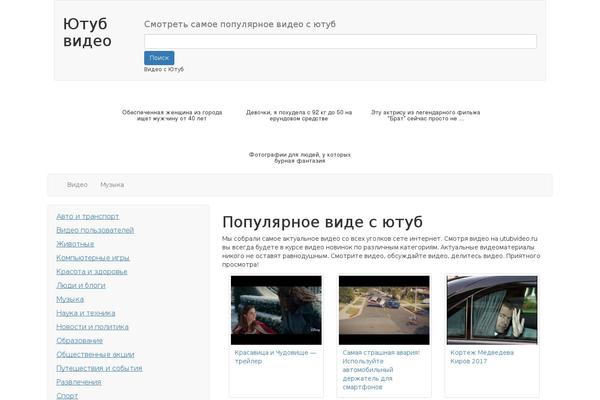Click the 'Красавица и Чудовище' trailer thumbnail

[276, 310]
